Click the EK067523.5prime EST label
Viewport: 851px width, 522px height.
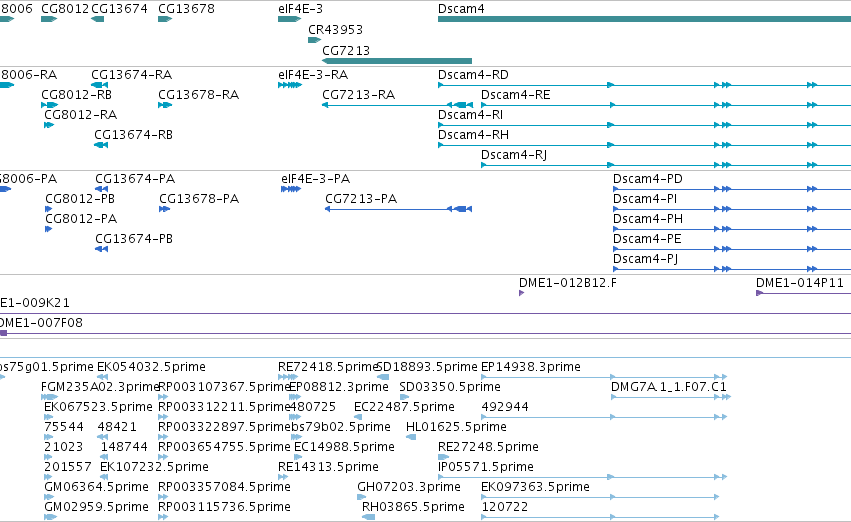(x=98, y=408)
